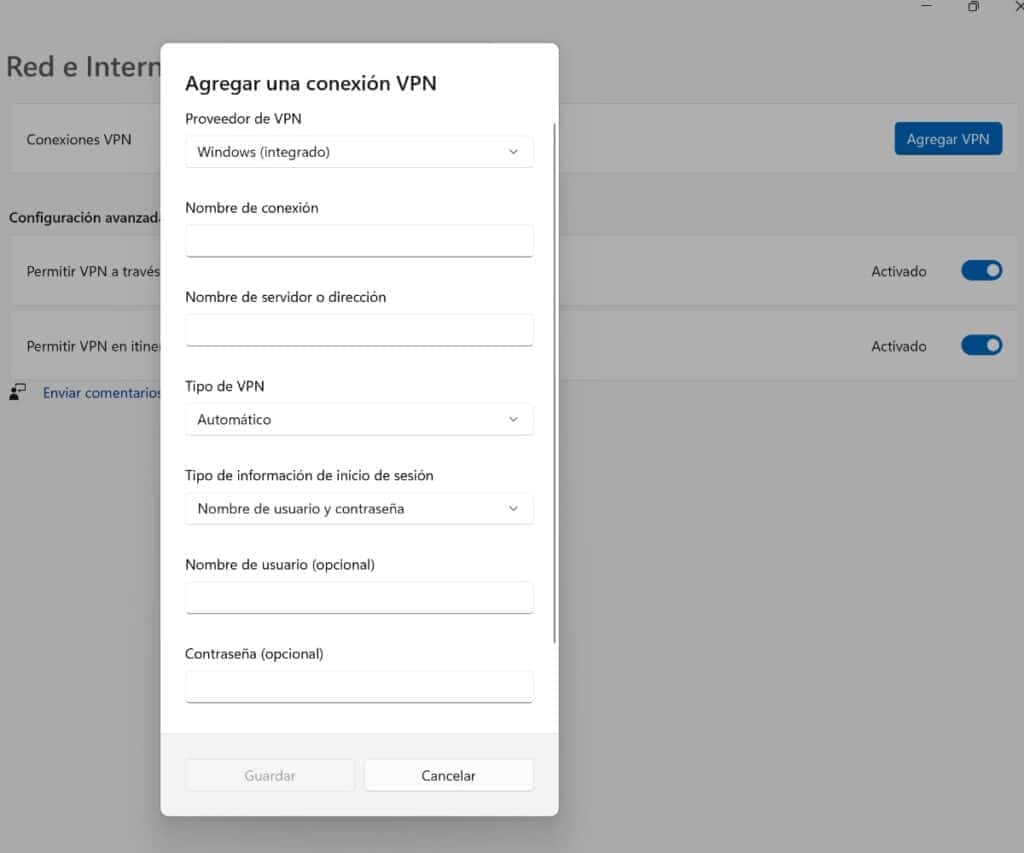Toggle the Permitir VPN en itinerancia switch
The image size is (1024, 853).
pyautogui.click(x=982, y=345)
